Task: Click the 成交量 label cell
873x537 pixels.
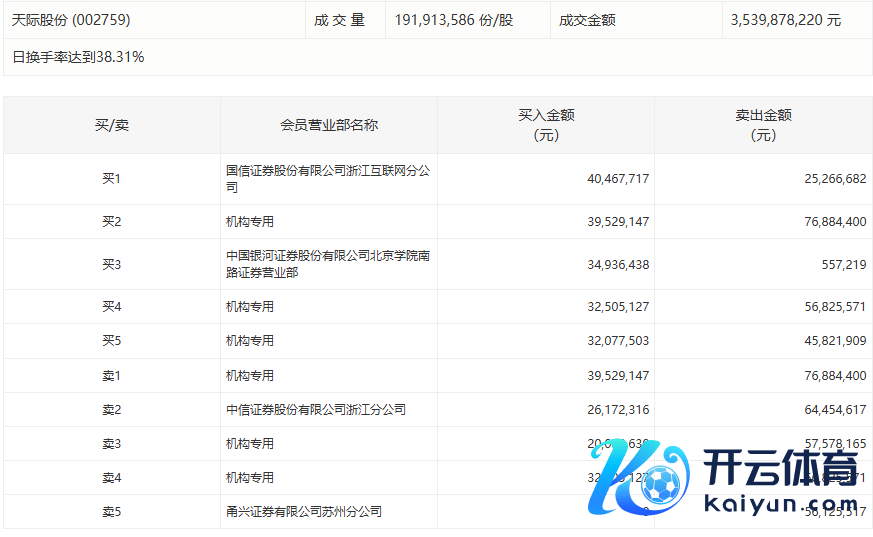Action: [340, 20]
